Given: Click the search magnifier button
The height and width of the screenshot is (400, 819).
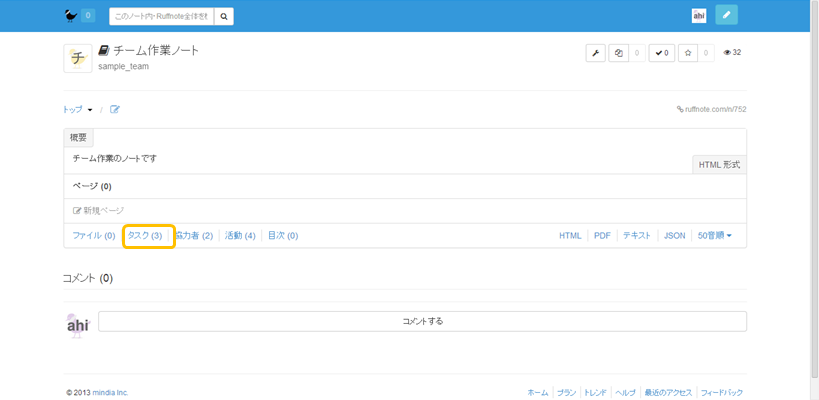Looking at the screenshot, I should (x=224, y=16).
